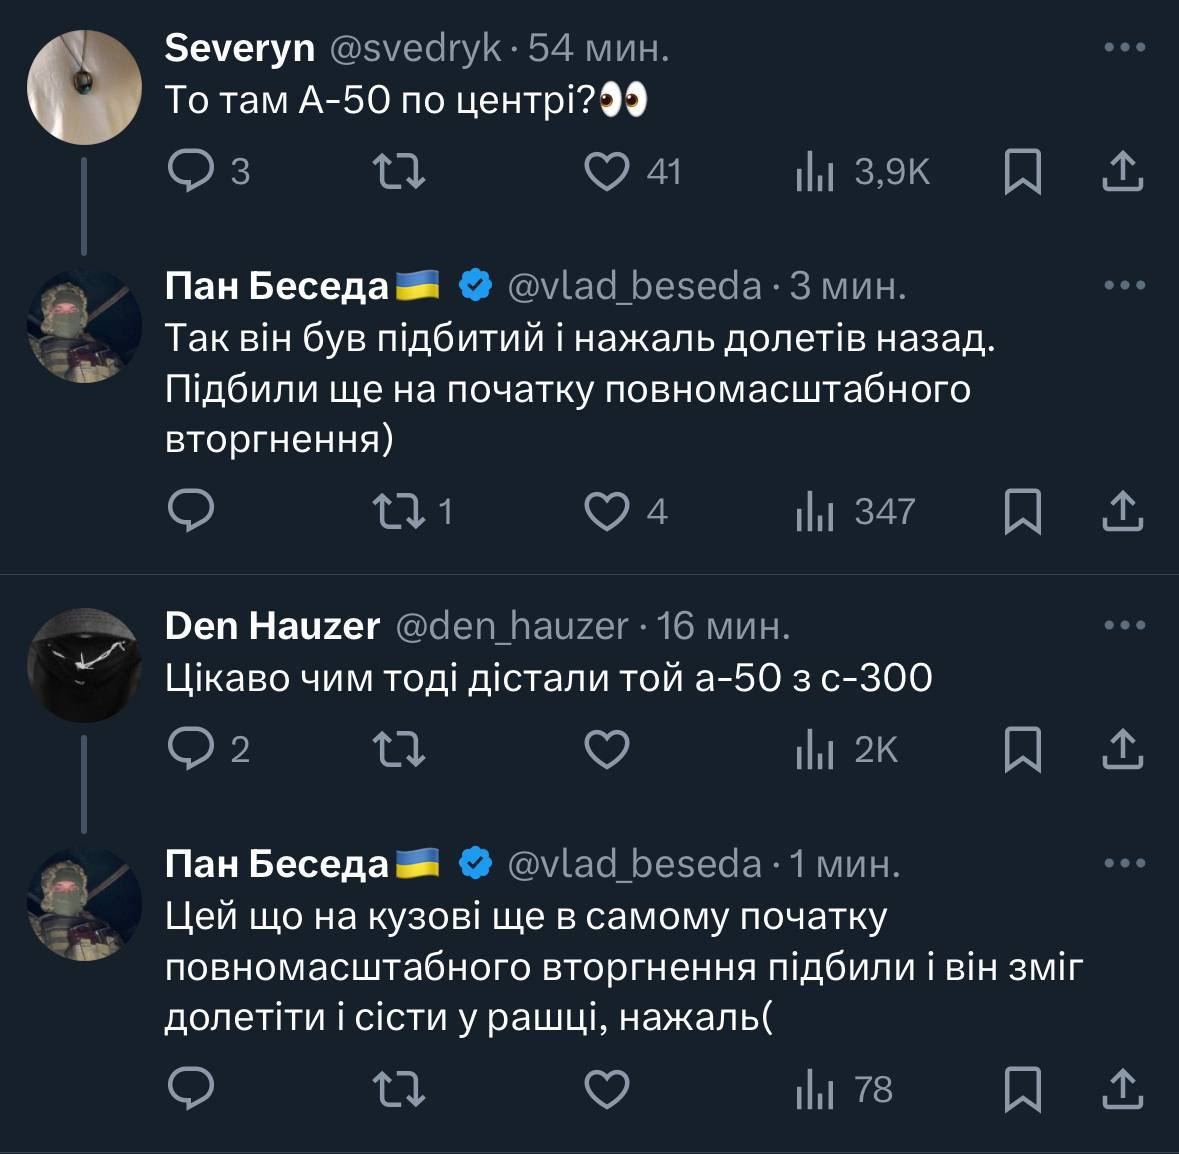
Task: Like Den Hauzer's tweet about с-300
Action: coord(606,749)
